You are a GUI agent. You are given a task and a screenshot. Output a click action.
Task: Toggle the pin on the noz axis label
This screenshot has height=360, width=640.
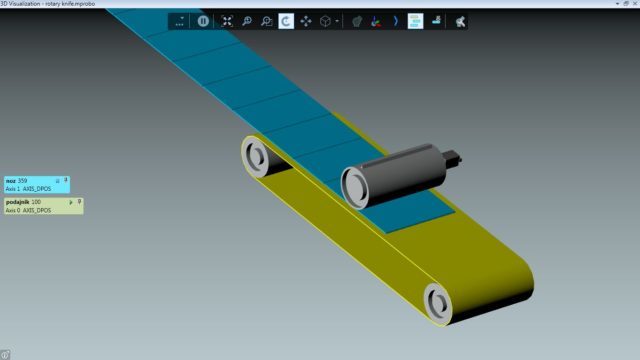[66, 180]
